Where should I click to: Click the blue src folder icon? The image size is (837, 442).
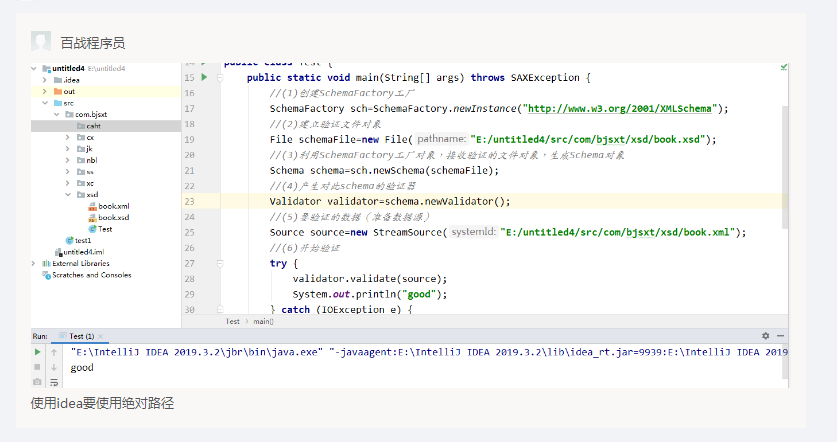[58, 103]
